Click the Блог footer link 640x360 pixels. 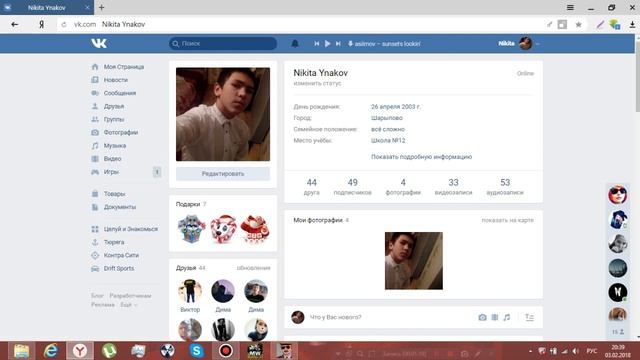[x=97, y=296]
